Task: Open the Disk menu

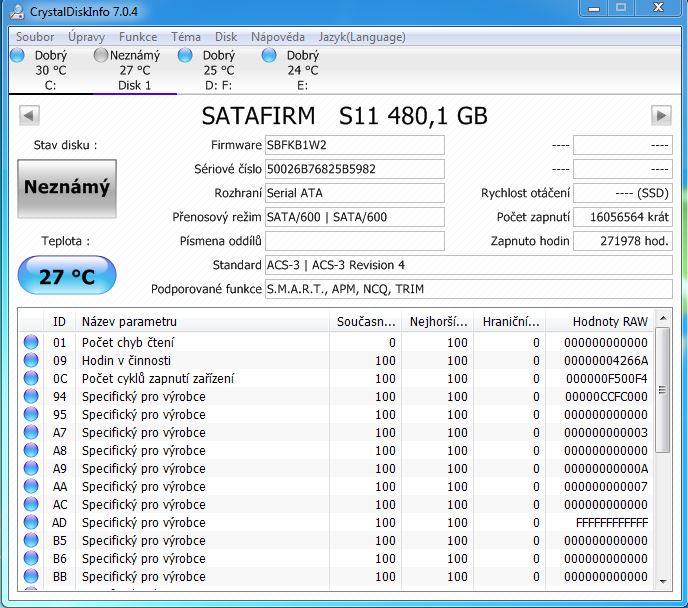Action: pos(226,37)
